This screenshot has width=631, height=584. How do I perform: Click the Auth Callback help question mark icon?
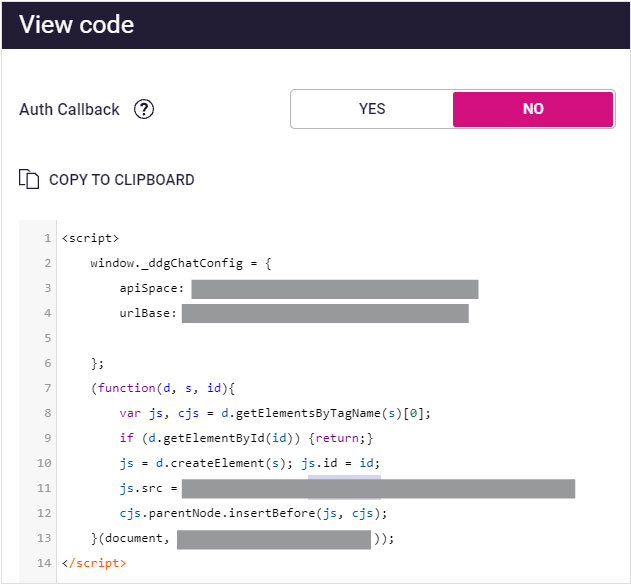[144, 110]
